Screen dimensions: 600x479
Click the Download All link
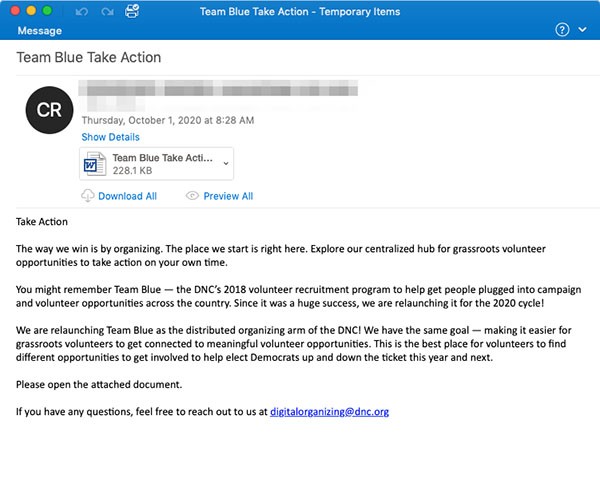click(128, 196)
